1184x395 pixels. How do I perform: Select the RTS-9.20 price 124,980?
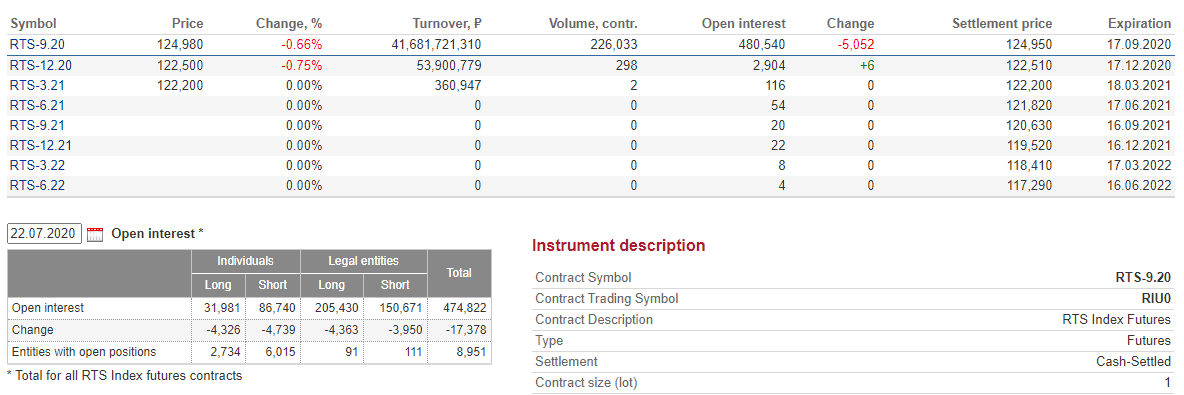[x=180, y=45]
